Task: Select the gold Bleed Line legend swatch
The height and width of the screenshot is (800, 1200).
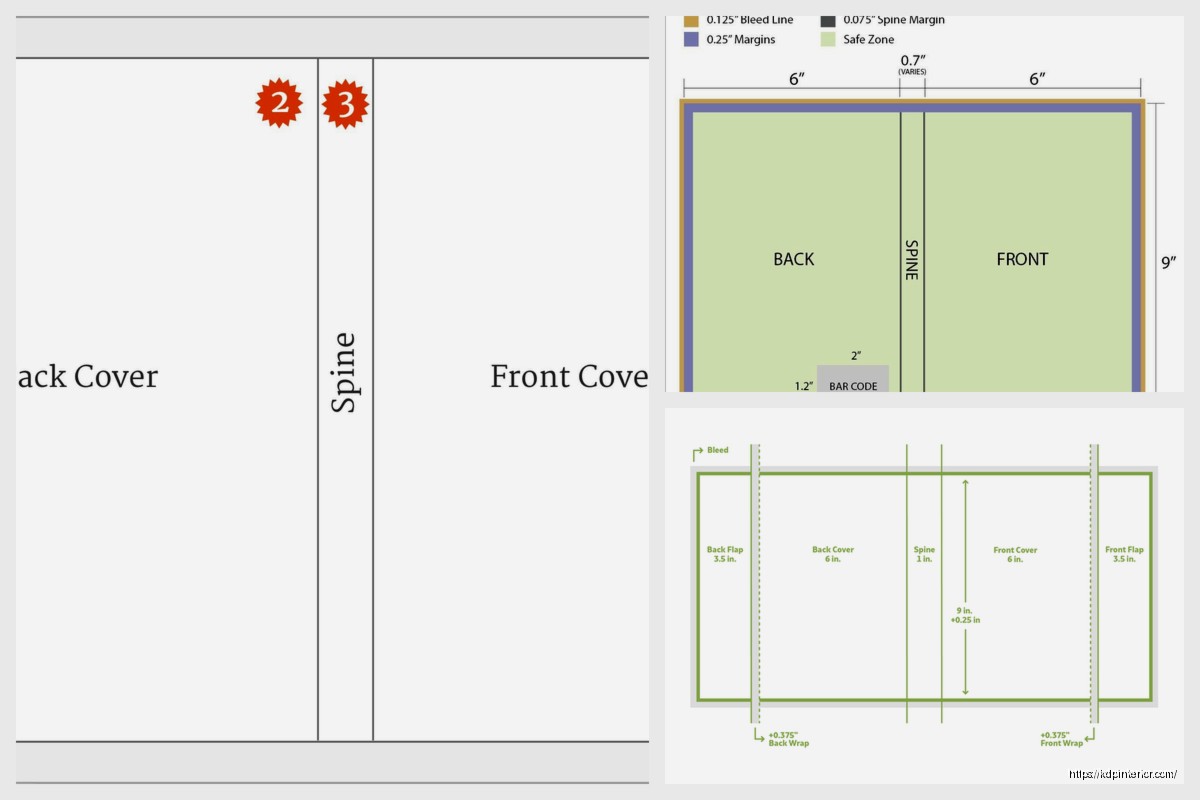Action: 690,21
